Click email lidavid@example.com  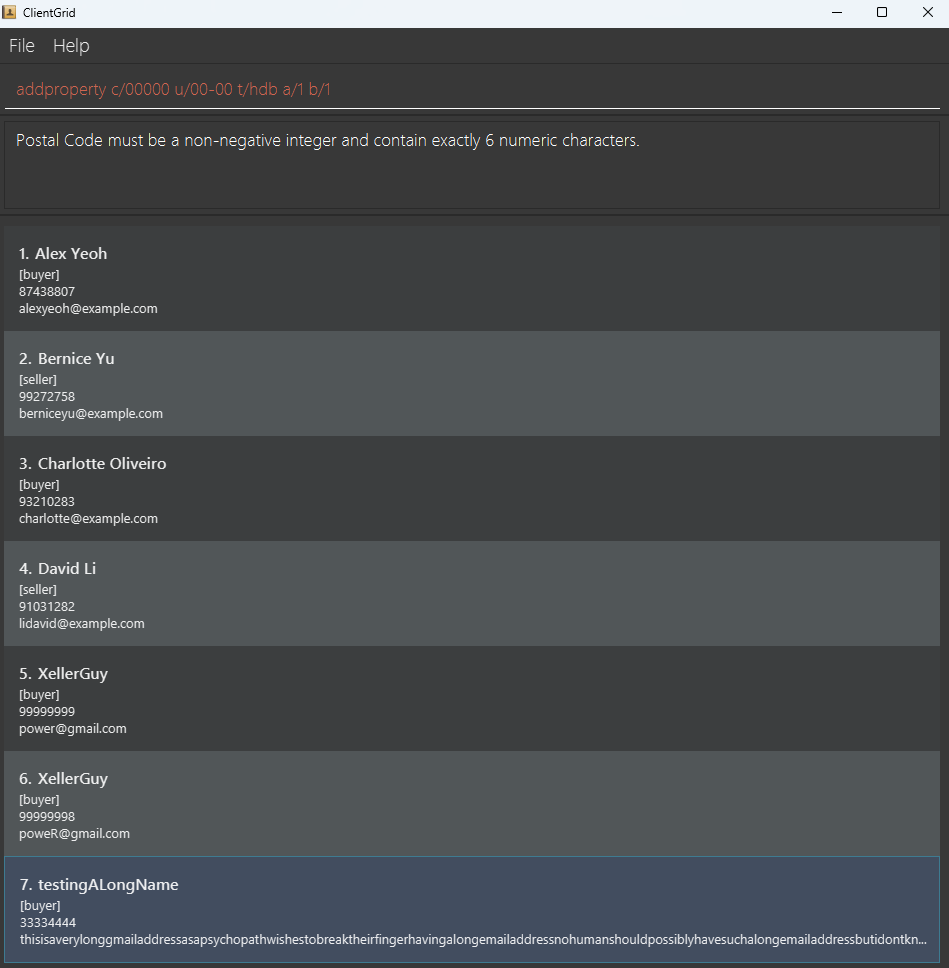(82, 624)
